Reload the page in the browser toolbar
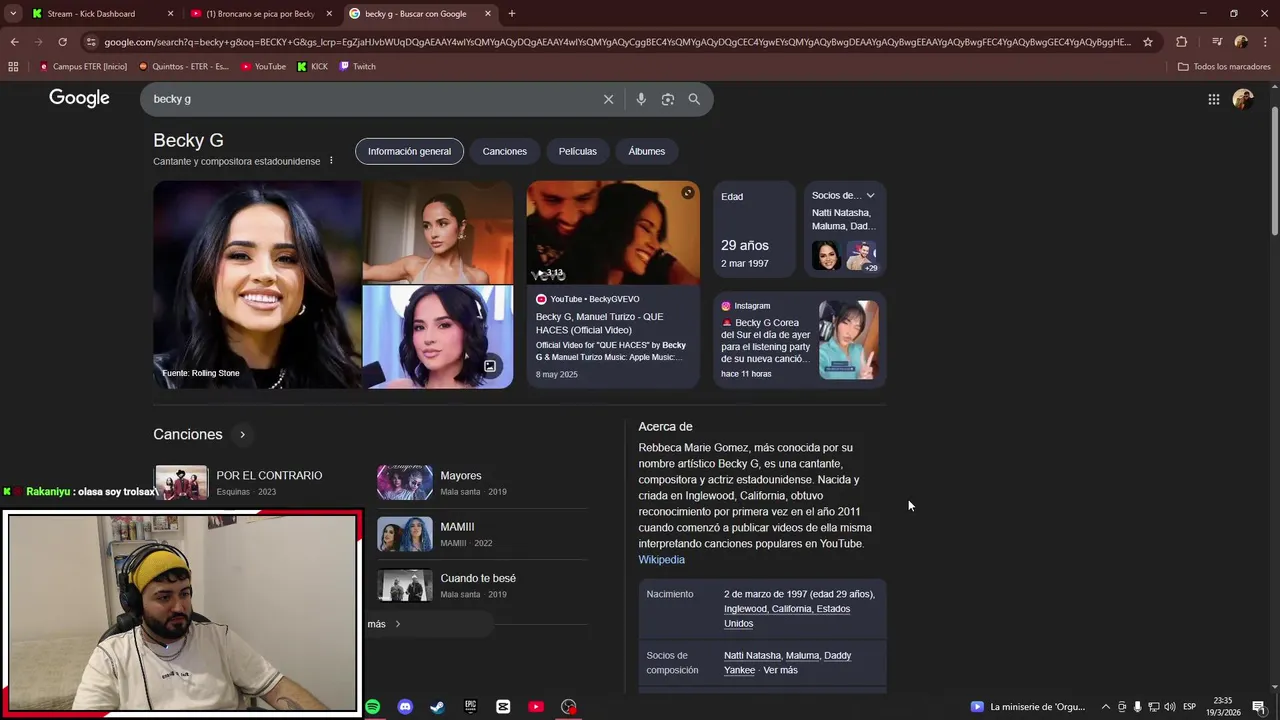This screenshot has width=1280, height=720. 62,42
